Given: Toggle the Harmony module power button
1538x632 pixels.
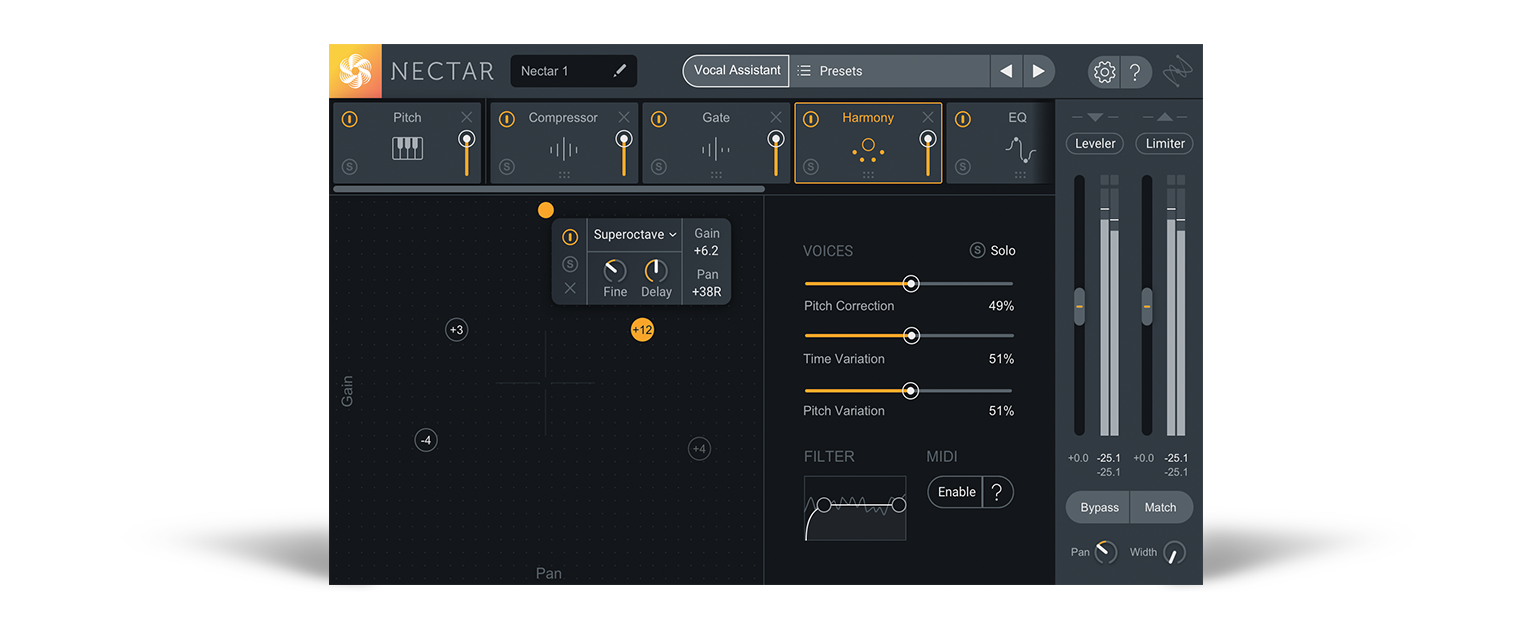Looking at the screenshot, I should coord(811,119).
